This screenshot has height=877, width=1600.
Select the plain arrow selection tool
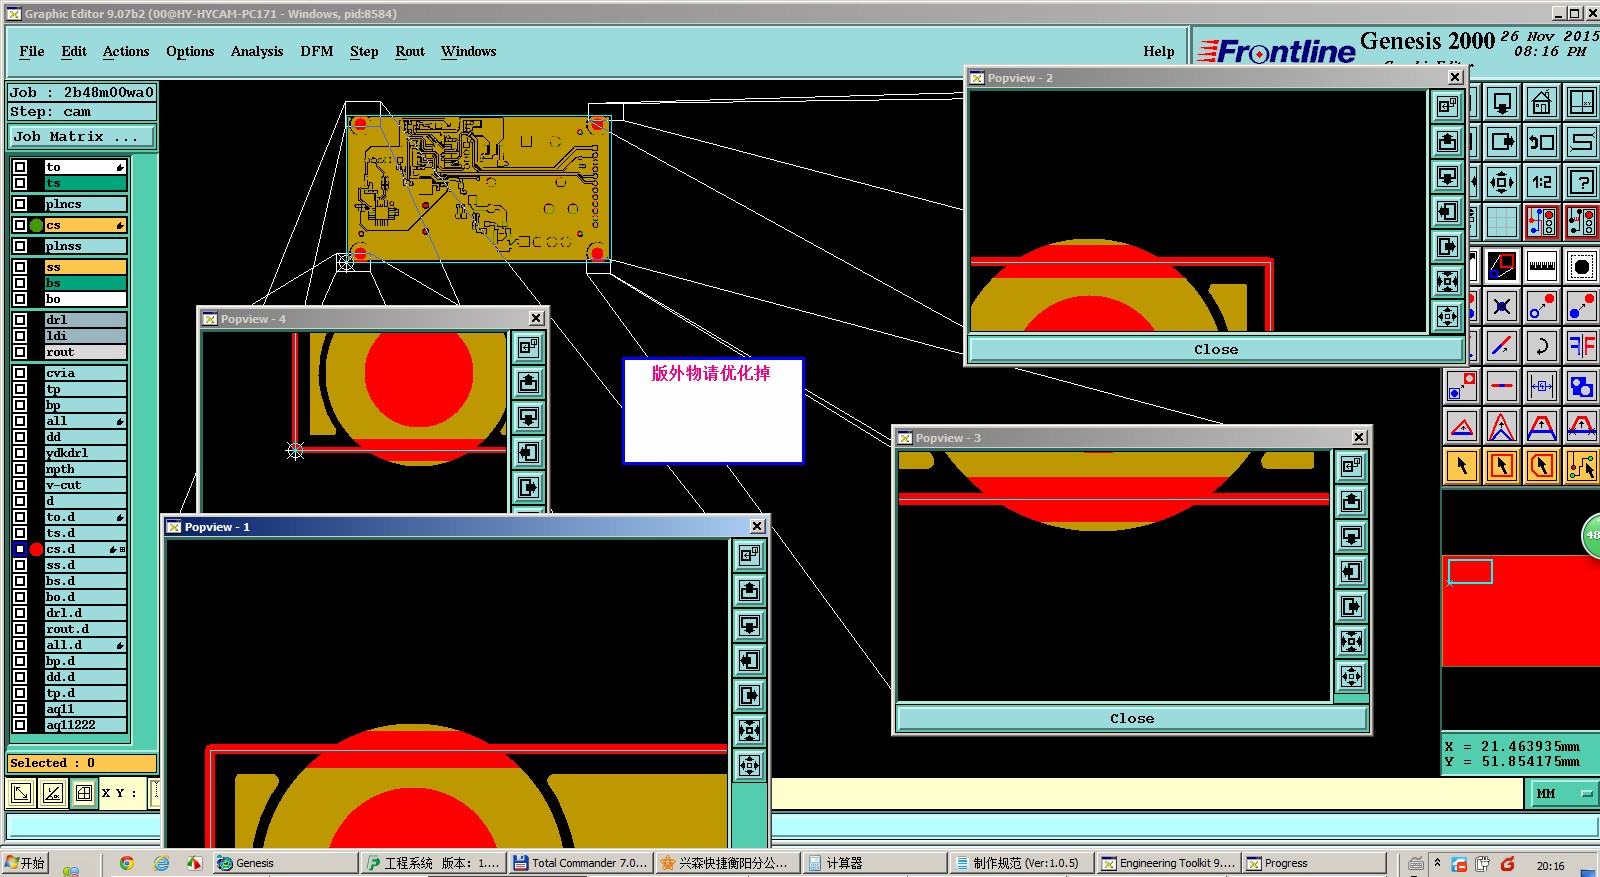point(1461,466)
